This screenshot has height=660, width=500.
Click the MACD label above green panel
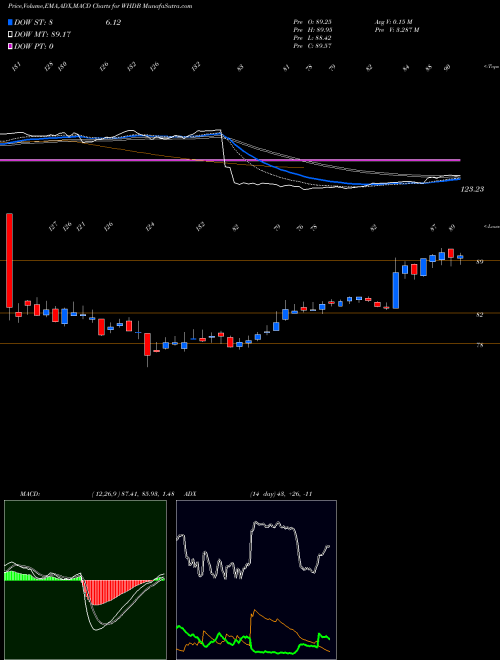[x=29, y=494]
